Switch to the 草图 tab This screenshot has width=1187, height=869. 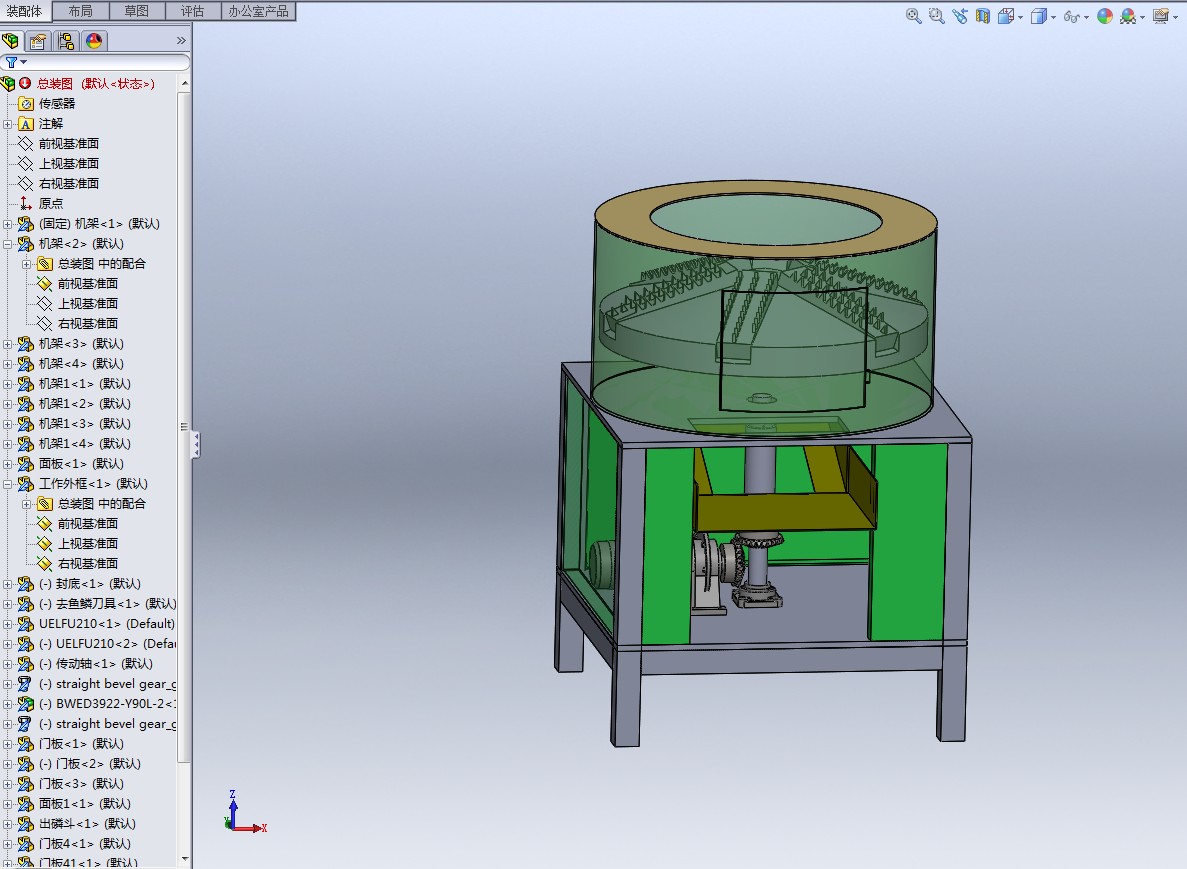[x=137, y=11]
